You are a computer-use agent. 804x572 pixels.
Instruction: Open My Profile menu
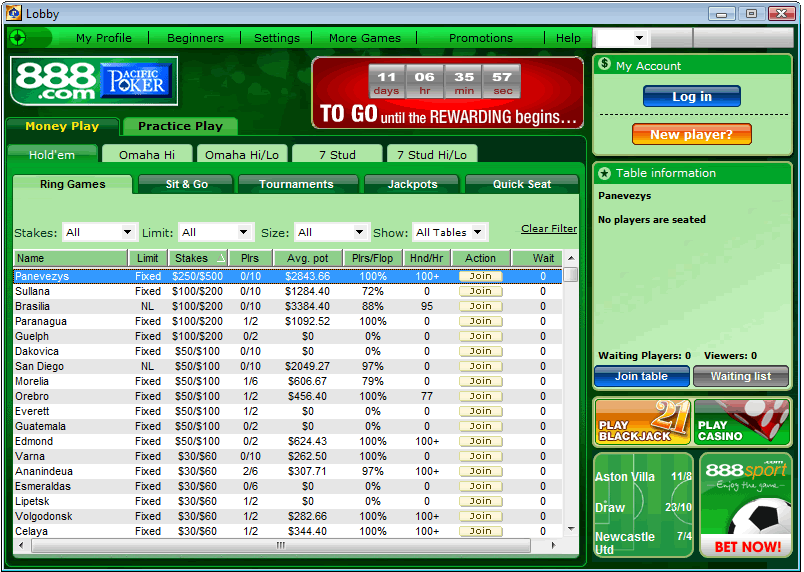click(x=104, y=38)
